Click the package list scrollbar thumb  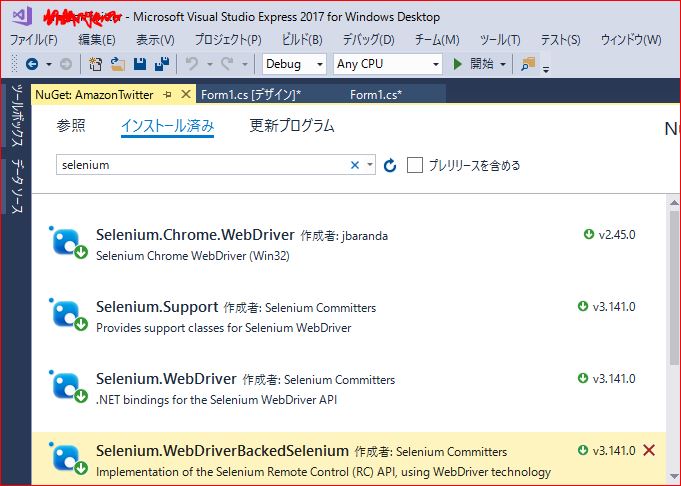point(674,289)
